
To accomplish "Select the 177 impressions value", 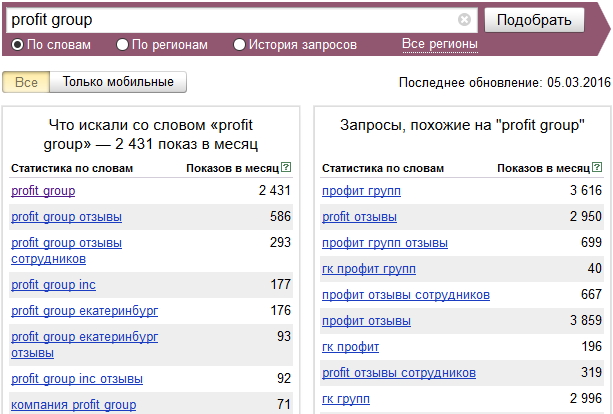I will tap(280, 284).
